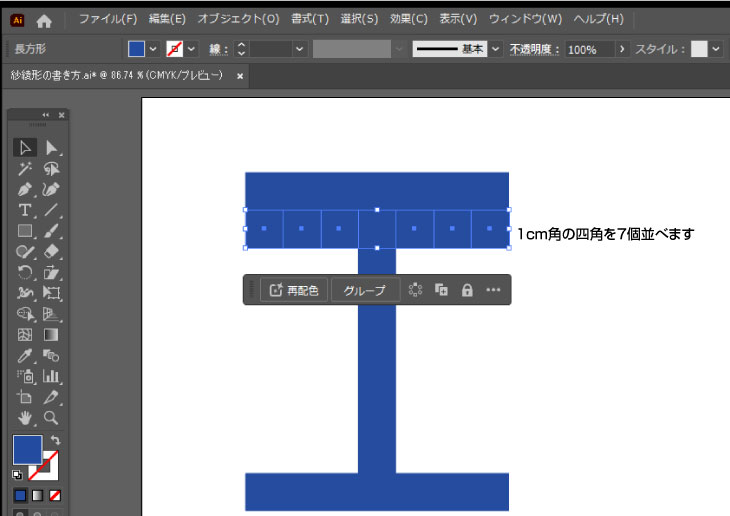Set paint mode to None

[56, 495]
